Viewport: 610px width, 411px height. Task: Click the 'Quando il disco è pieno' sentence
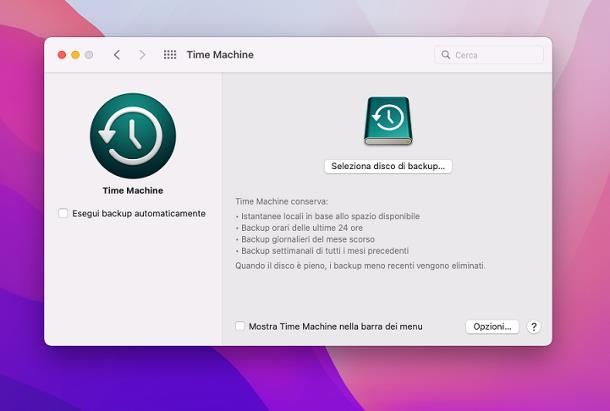point(360,266)
